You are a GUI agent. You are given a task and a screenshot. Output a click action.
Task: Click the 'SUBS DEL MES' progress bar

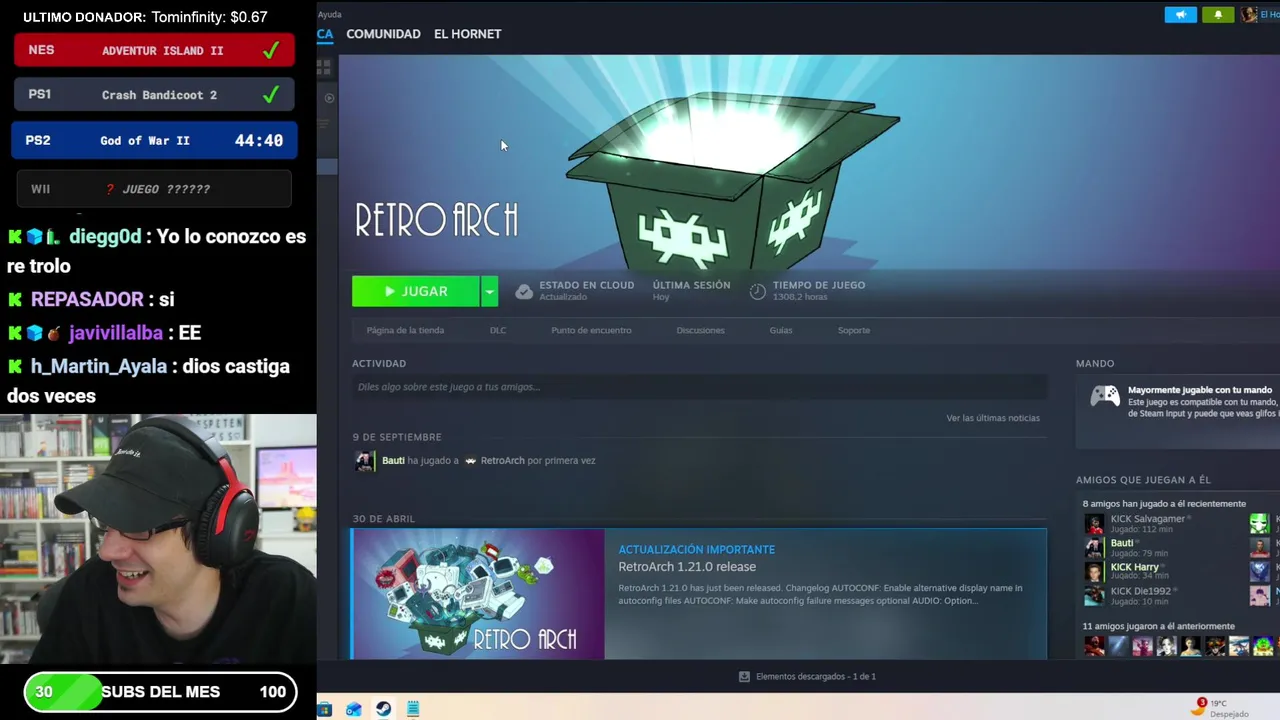tap(160, 692)
